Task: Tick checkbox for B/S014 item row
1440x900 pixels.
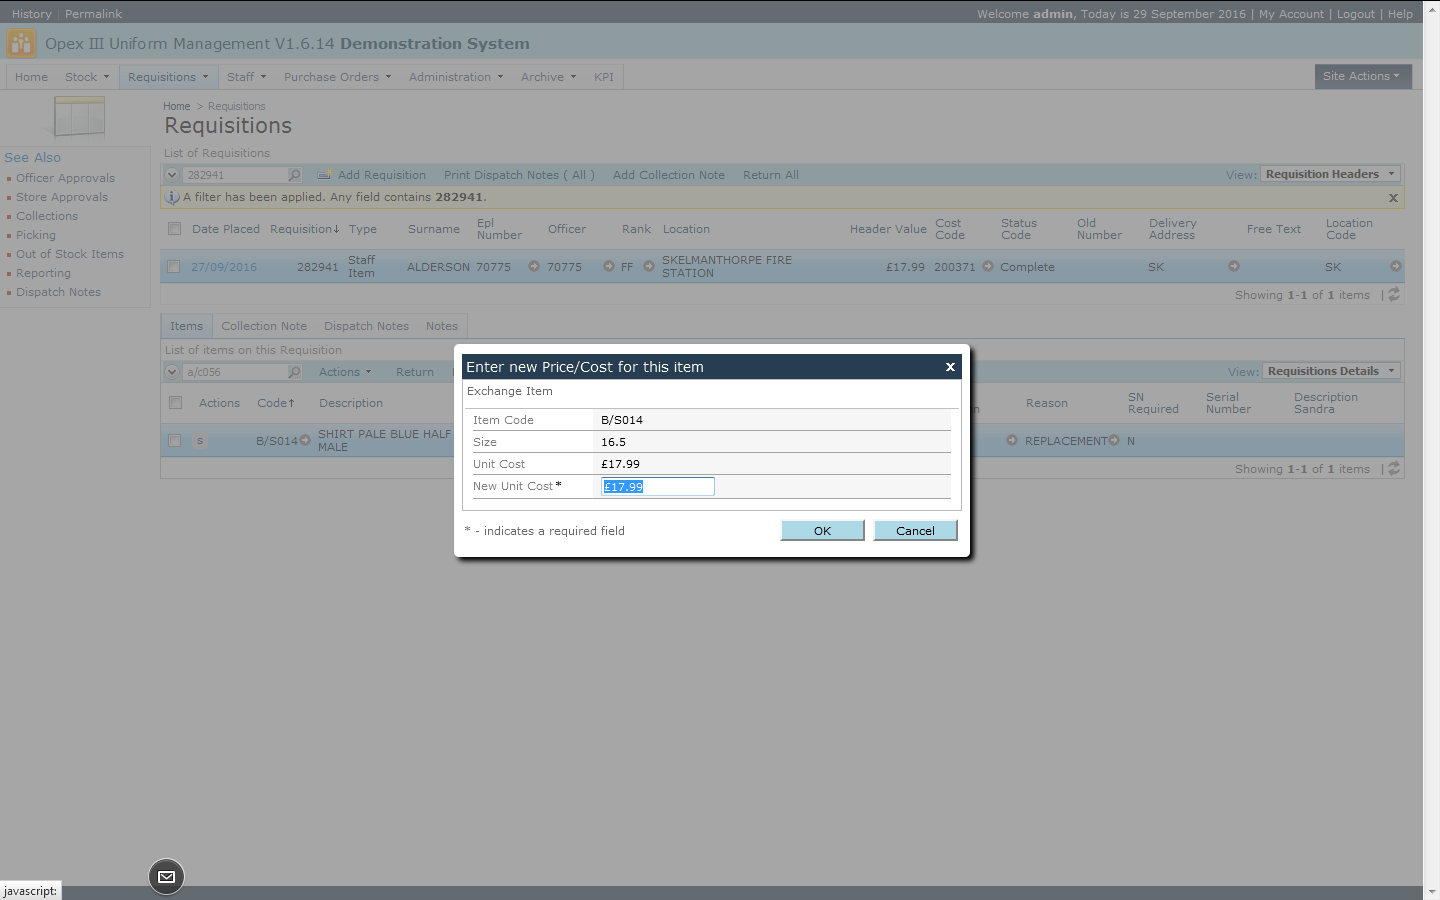Action: coord(175,441)
